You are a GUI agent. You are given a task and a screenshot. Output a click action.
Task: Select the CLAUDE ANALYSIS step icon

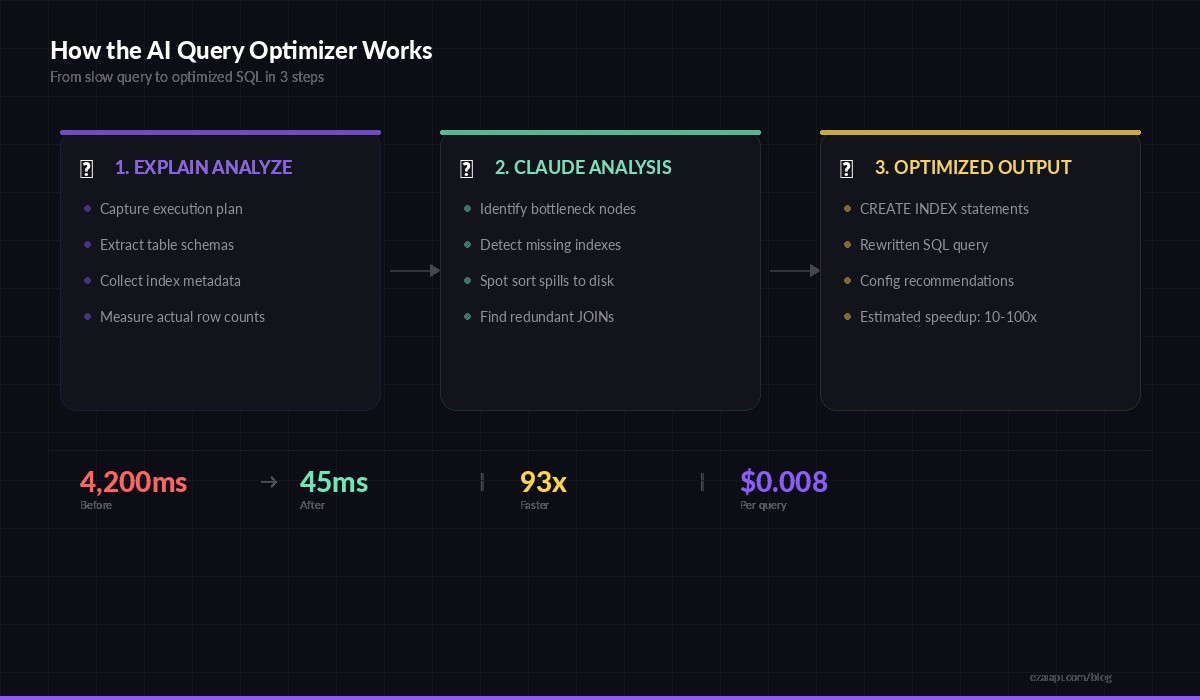click(466, 169)
